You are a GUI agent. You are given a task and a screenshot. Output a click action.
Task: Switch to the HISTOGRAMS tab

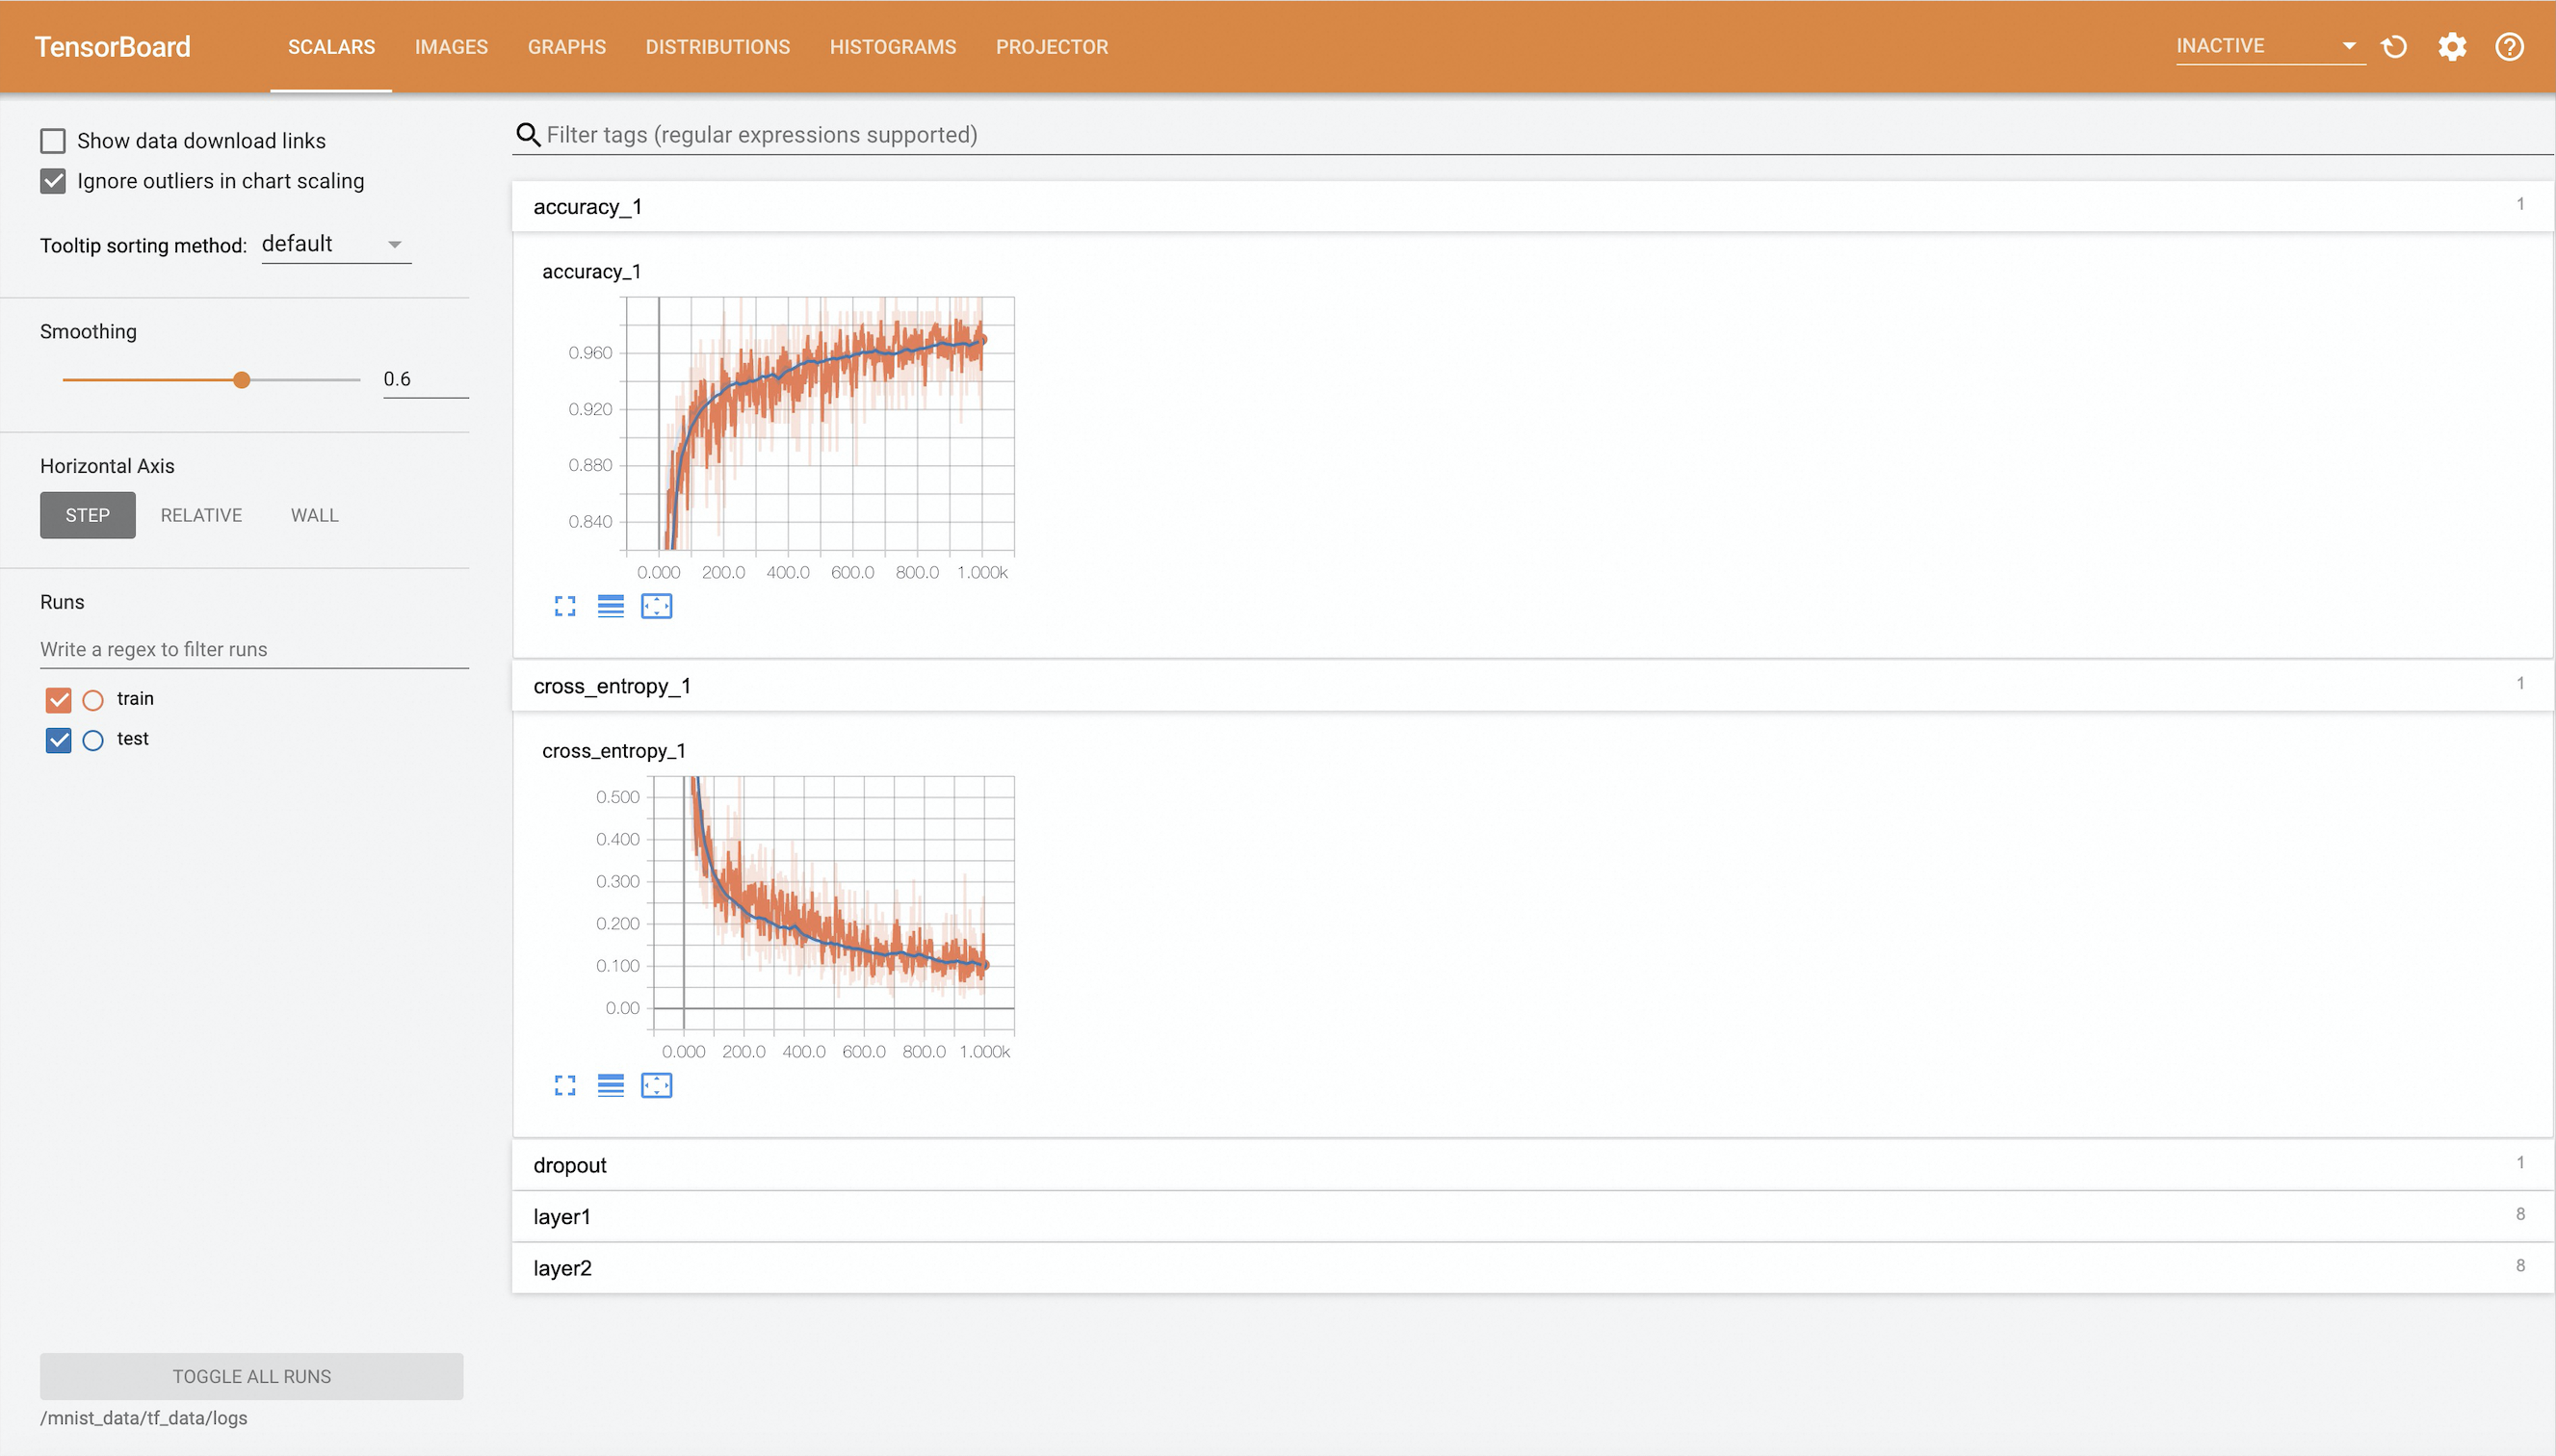point(892,47)
